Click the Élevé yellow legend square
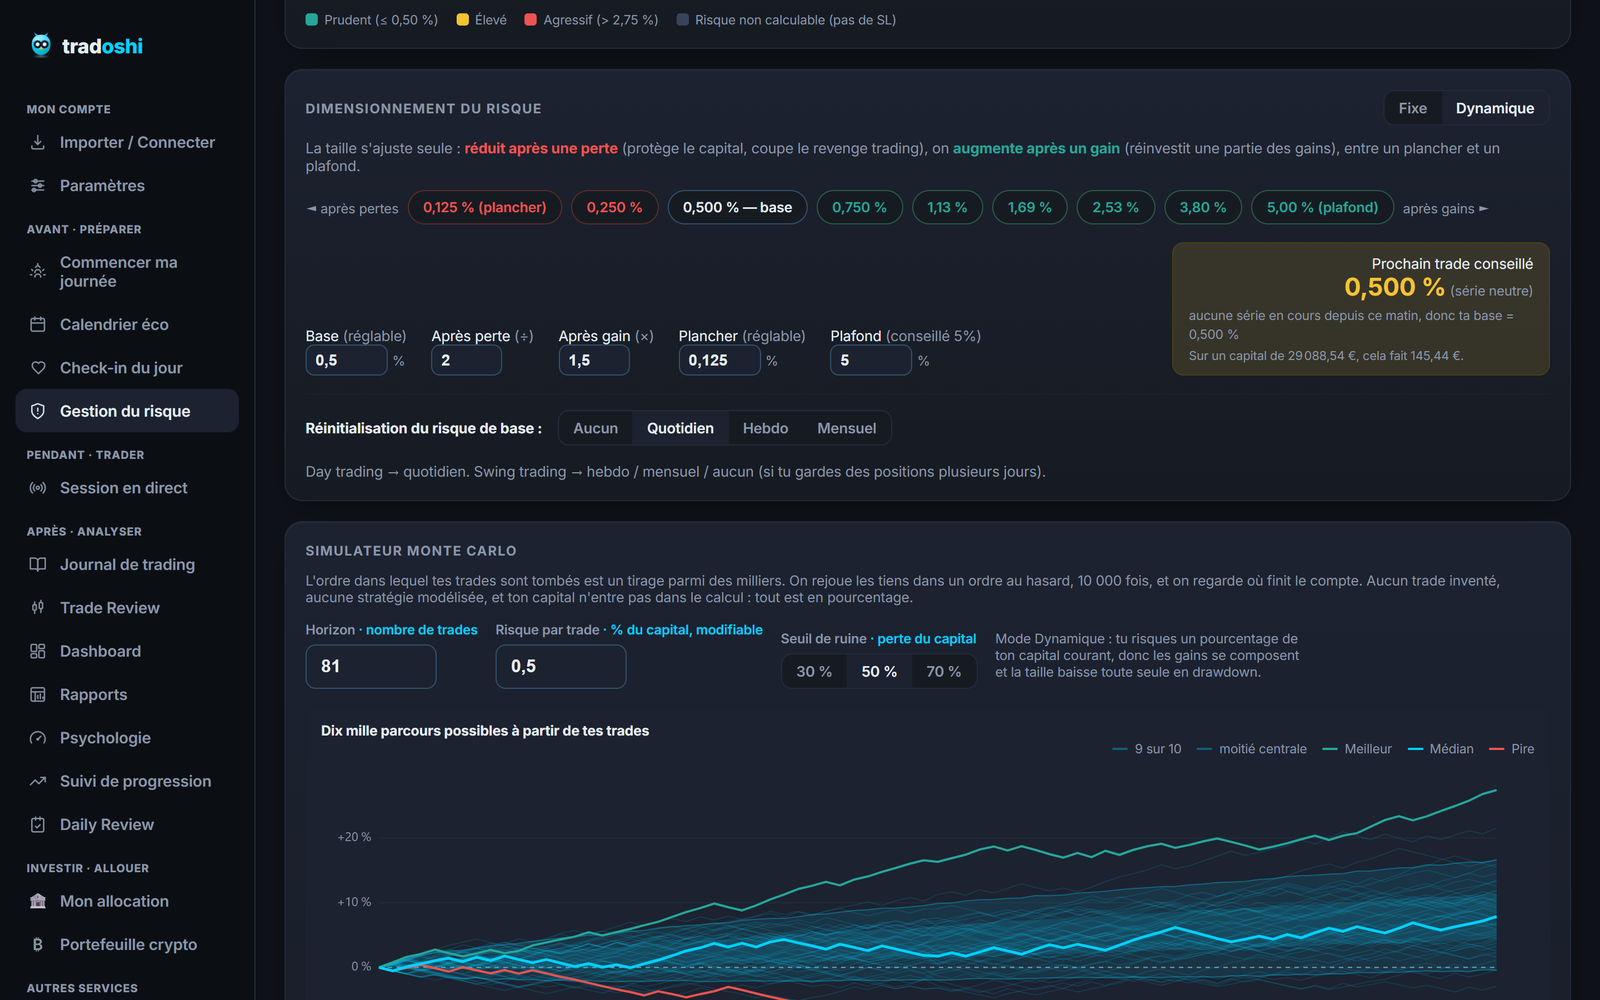This screenshot has width=1600, height=1000. click(463, 20)
